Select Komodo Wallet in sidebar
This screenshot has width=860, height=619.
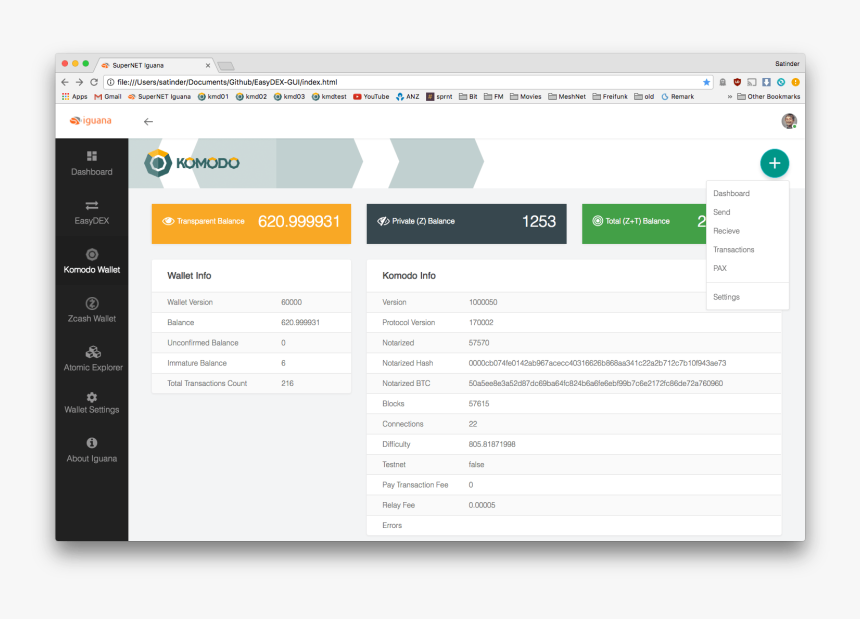91,261
